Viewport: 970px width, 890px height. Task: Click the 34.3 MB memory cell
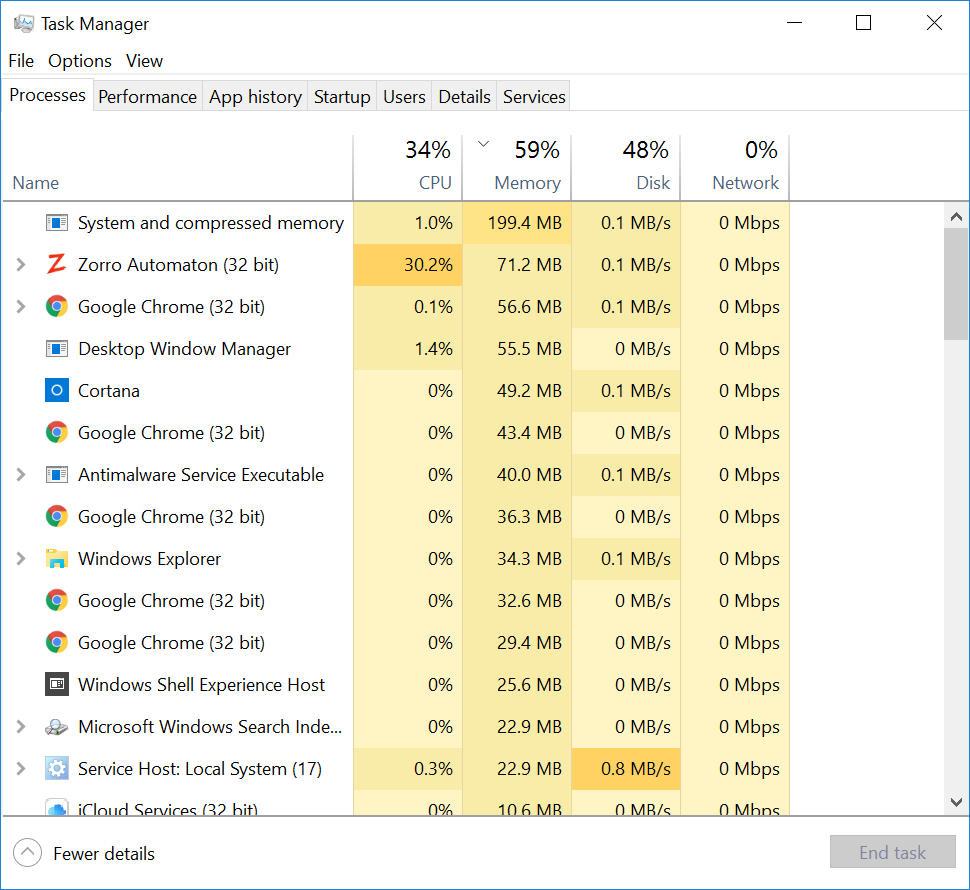[517, 558]
